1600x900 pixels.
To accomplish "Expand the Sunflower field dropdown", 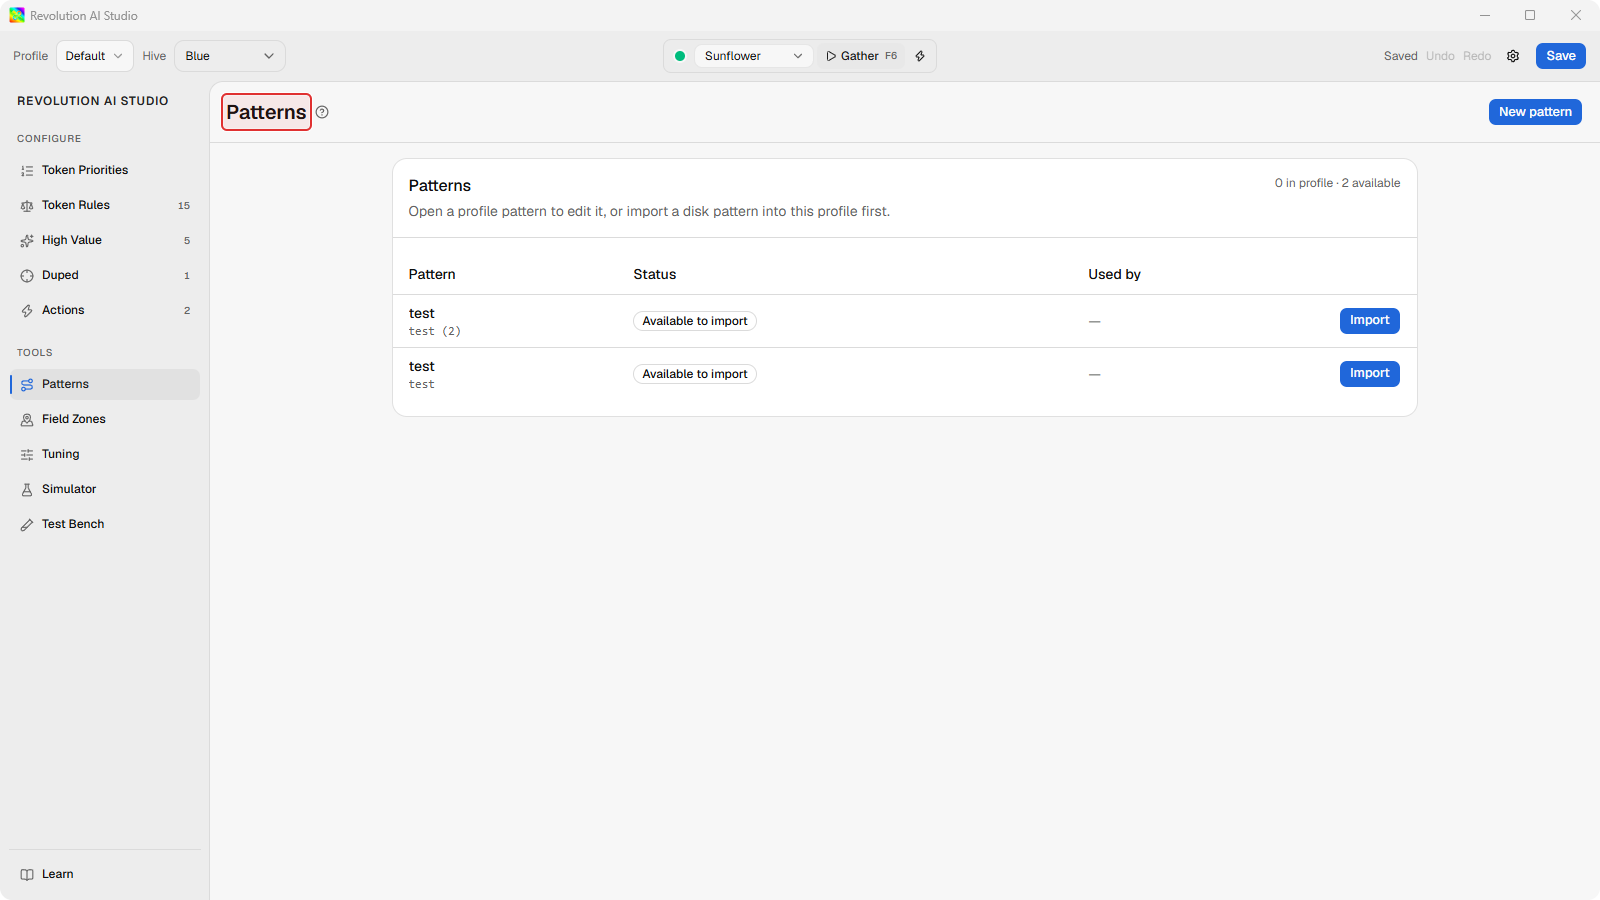I will 753,56.
